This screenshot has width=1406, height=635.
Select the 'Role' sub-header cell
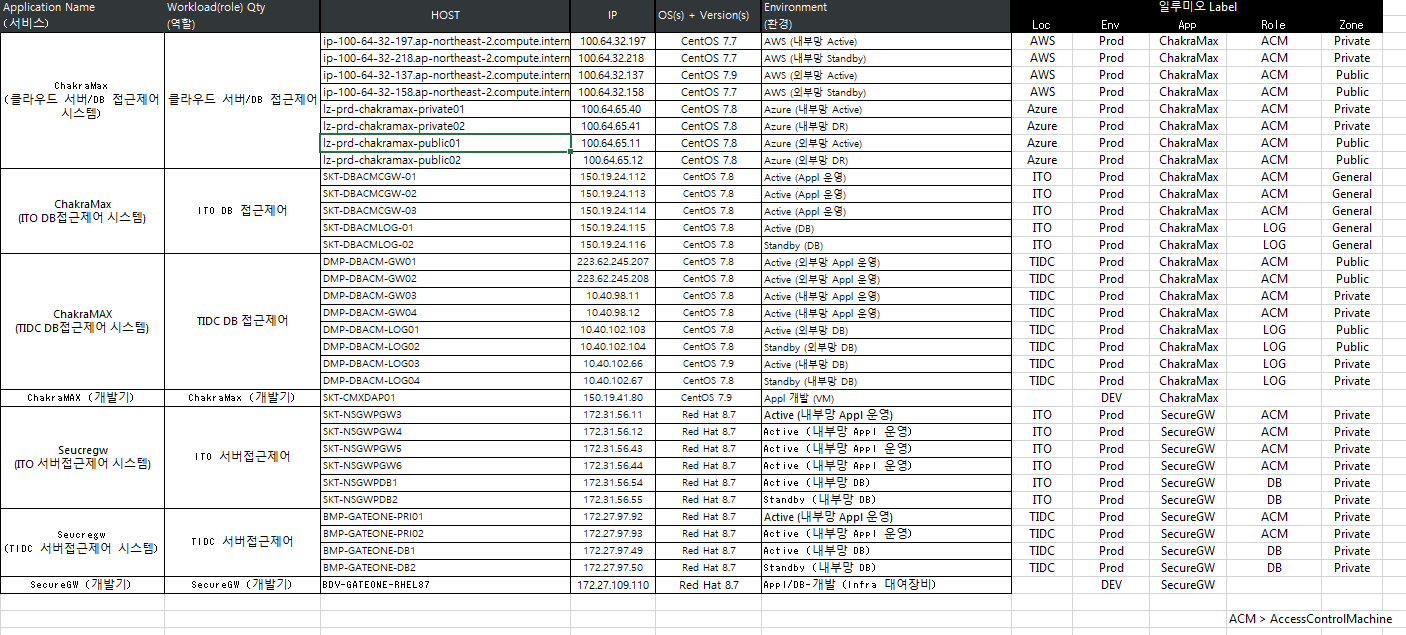click(1273, 25)
